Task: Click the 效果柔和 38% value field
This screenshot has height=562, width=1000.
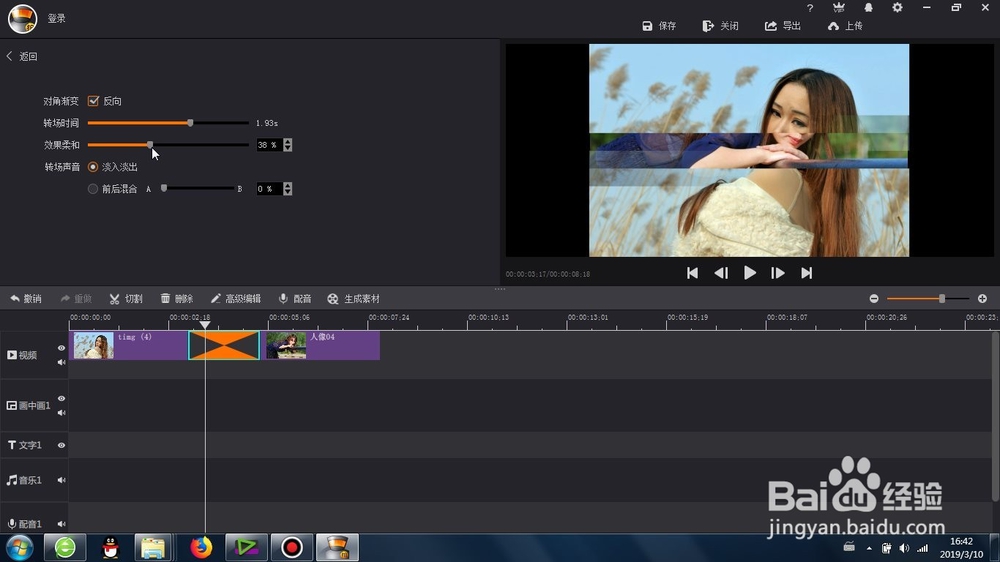Action: pos(268,145)
